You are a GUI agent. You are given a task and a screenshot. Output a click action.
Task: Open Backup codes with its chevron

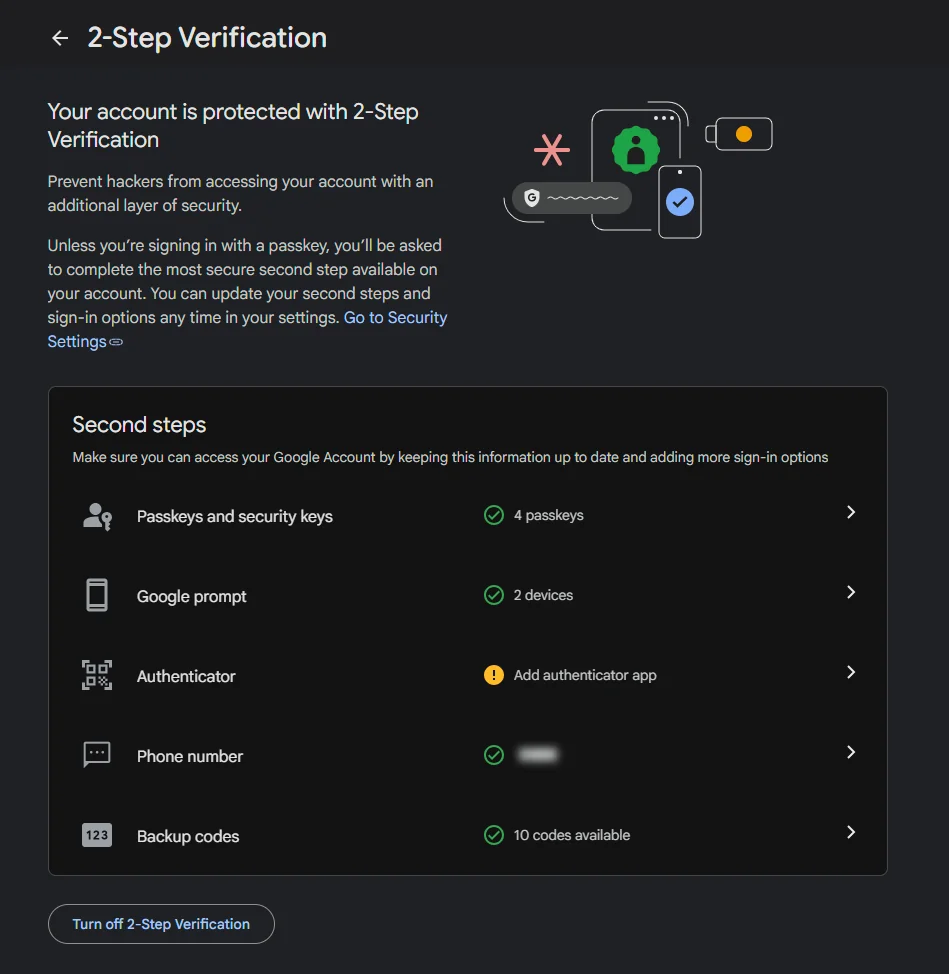pos(851,832)
